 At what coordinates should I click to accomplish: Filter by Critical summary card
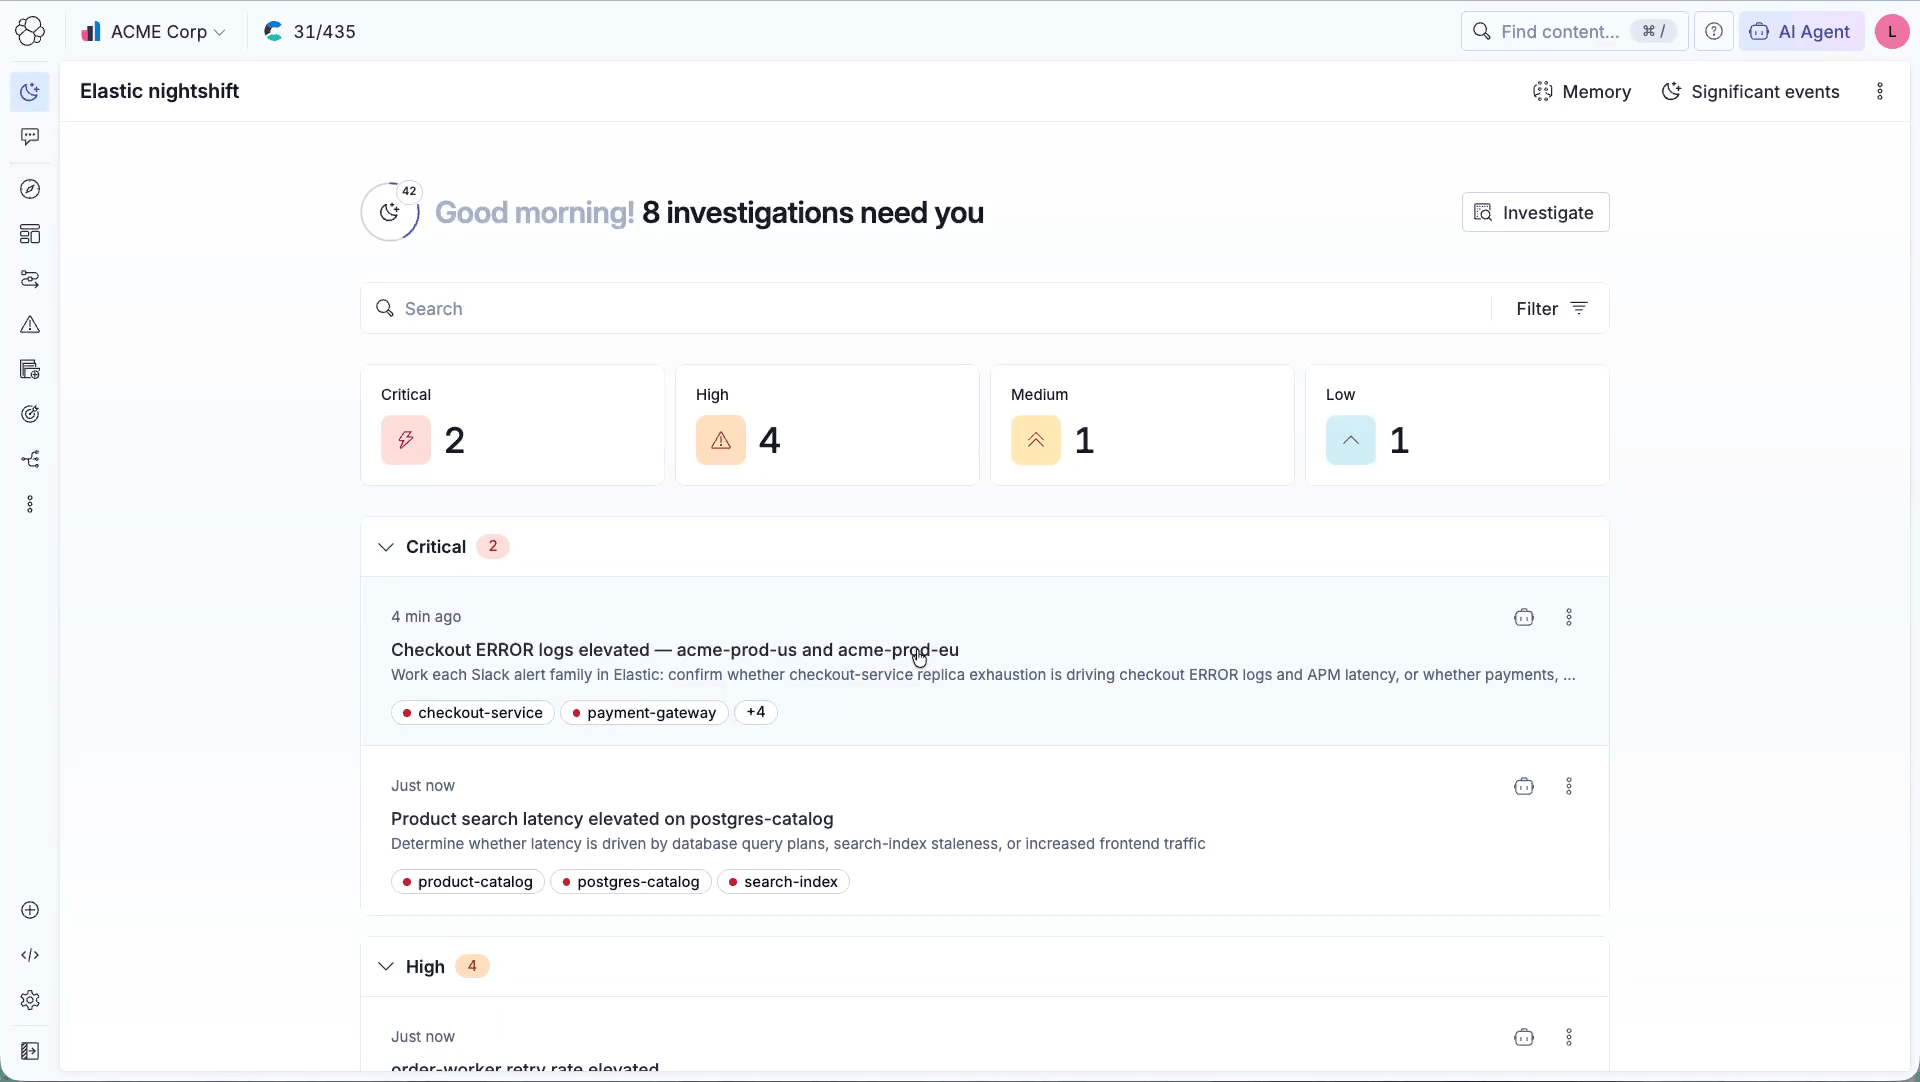[x=512, y=425]
